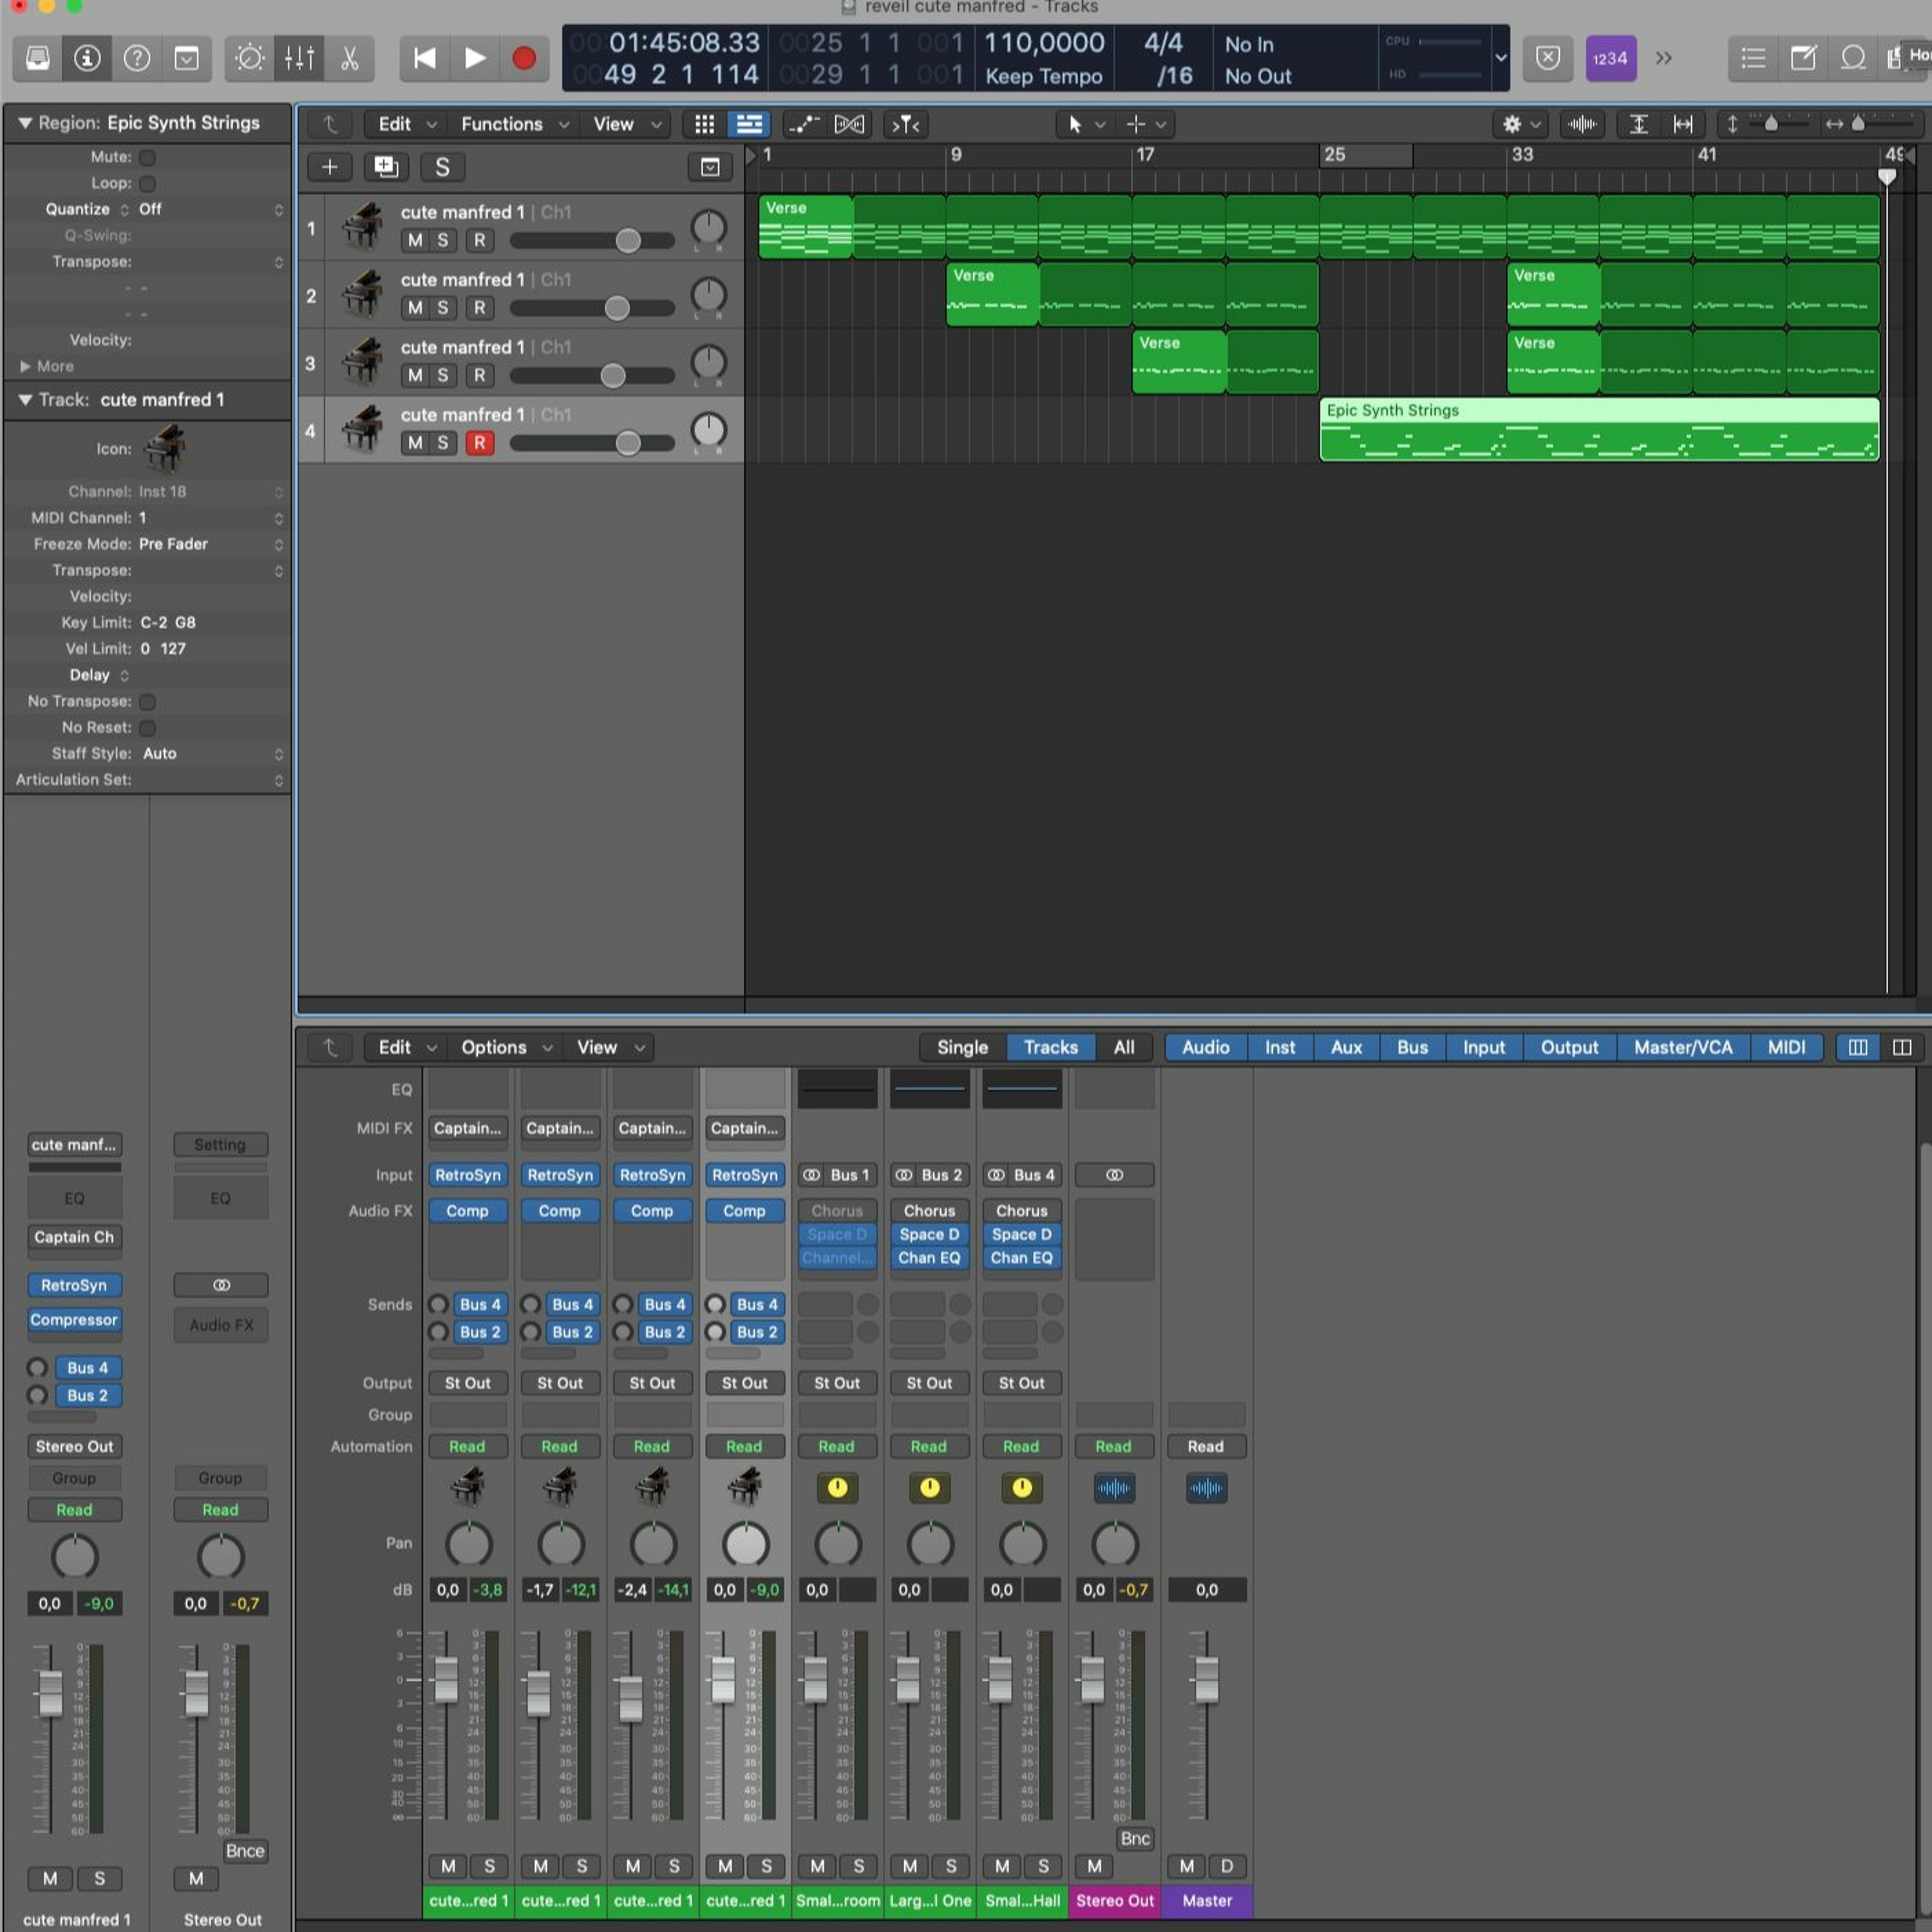Toggle the Flex show/hide icon
Screen dimensions: 1932x1932
[x=849, y=124]
